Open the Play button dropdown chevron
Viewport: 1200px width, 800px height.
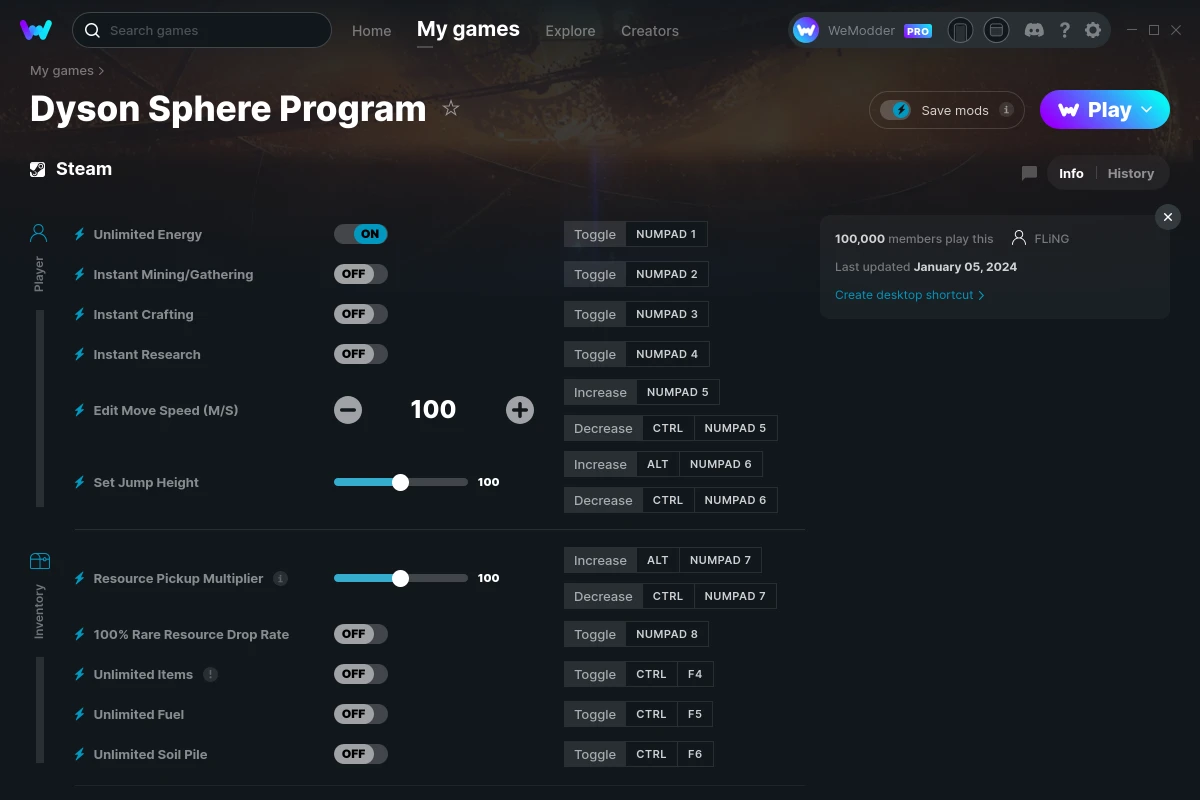[1146, 110]
